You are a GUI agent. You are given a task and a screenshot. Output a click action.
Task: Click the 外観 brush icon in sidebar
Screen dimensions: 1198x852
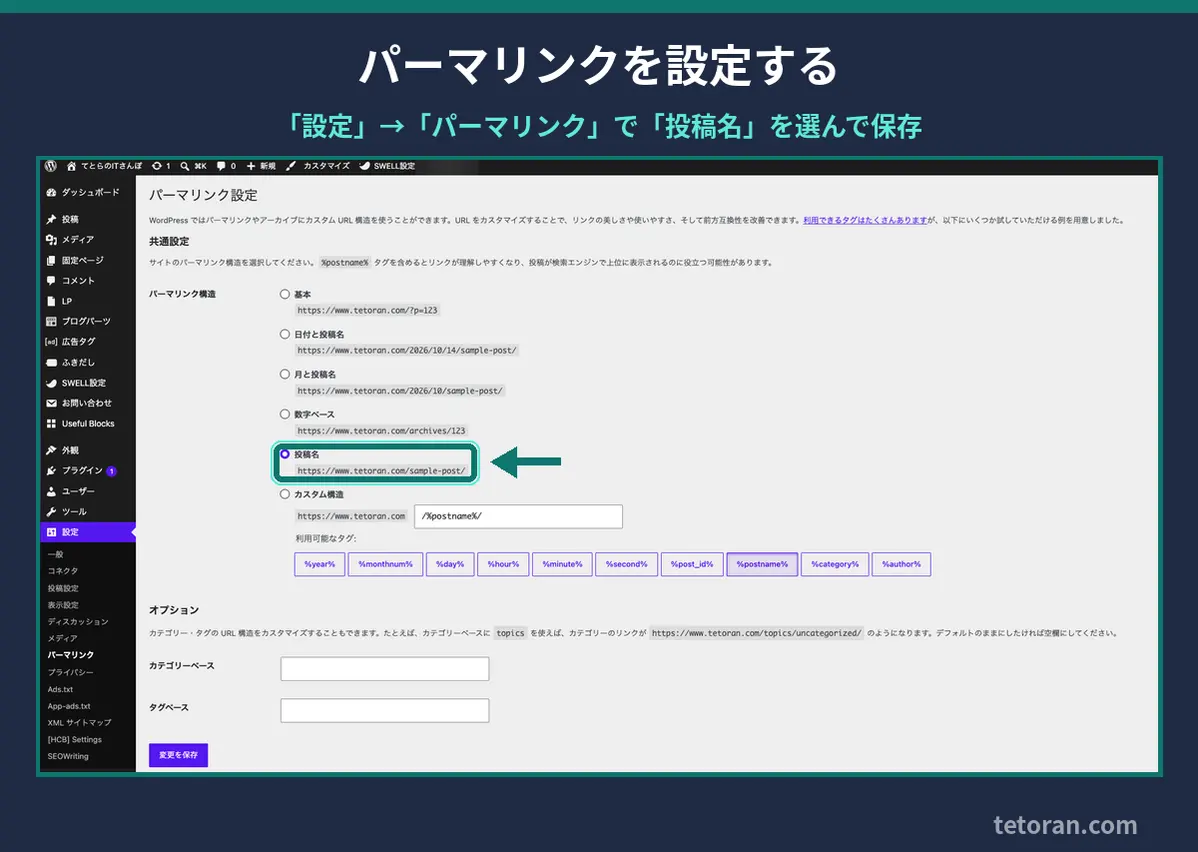[51, 450]
